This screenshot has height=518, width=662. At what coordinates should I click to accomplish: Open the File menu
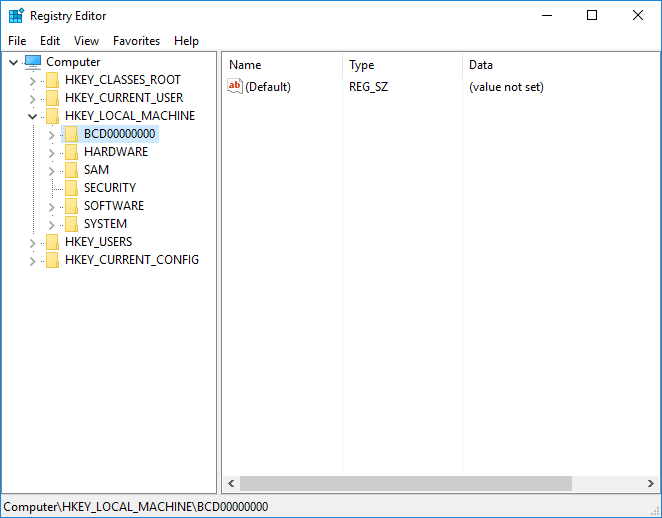tap(17, 41)
